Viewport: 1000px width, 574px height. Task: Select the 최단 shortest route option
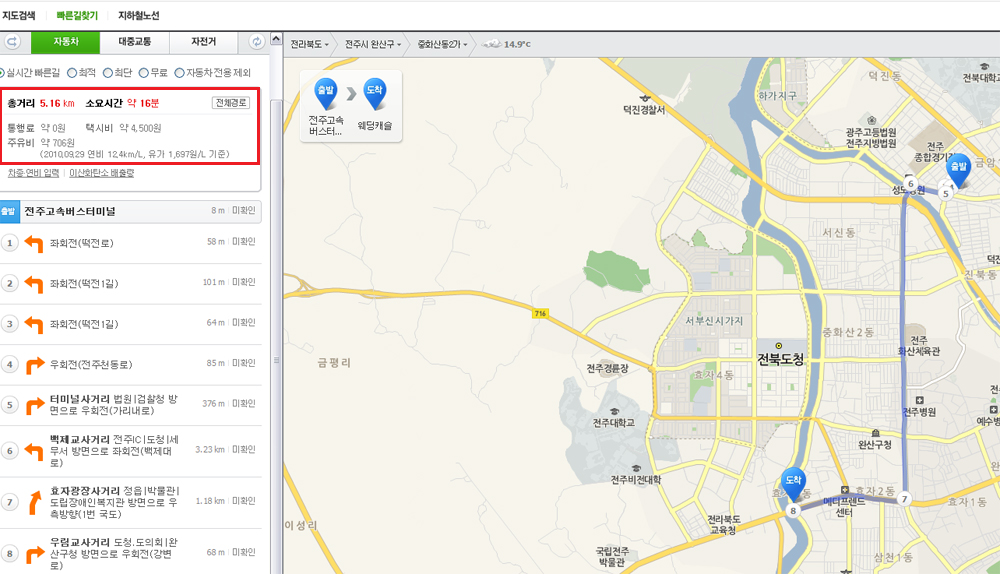pyautogui.click(x=108, y=72)
